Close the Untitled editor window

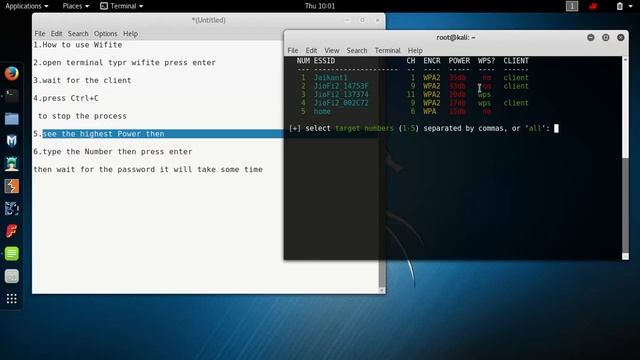378,20
